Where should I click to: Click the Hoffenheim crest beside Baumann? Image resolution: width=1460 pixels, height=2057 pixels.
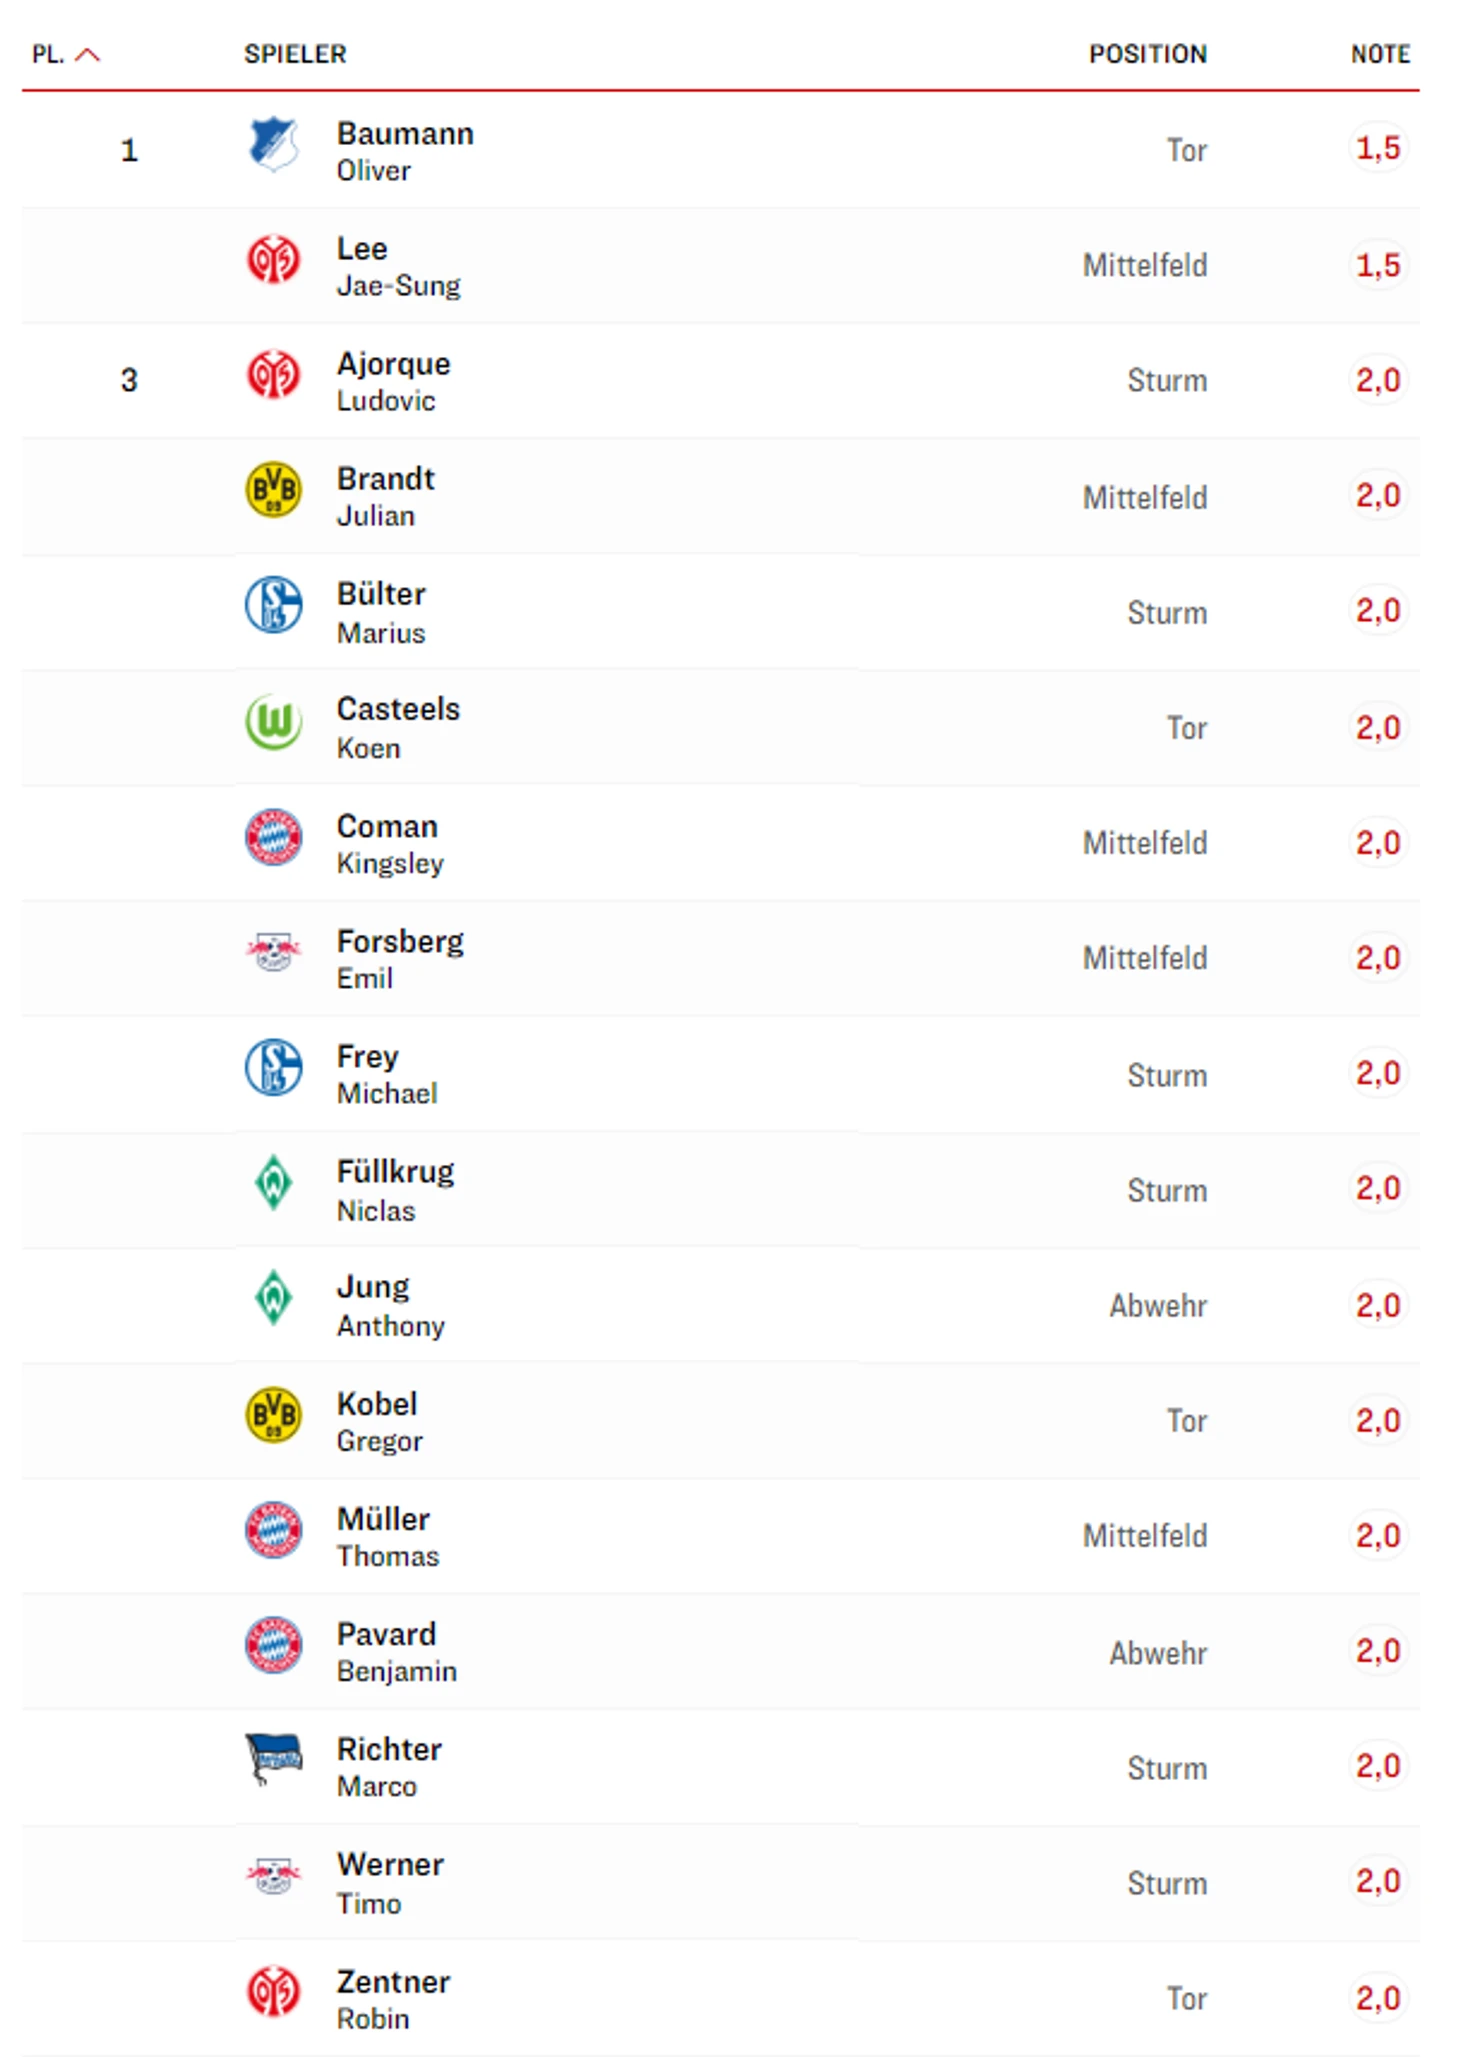[273, 145]
